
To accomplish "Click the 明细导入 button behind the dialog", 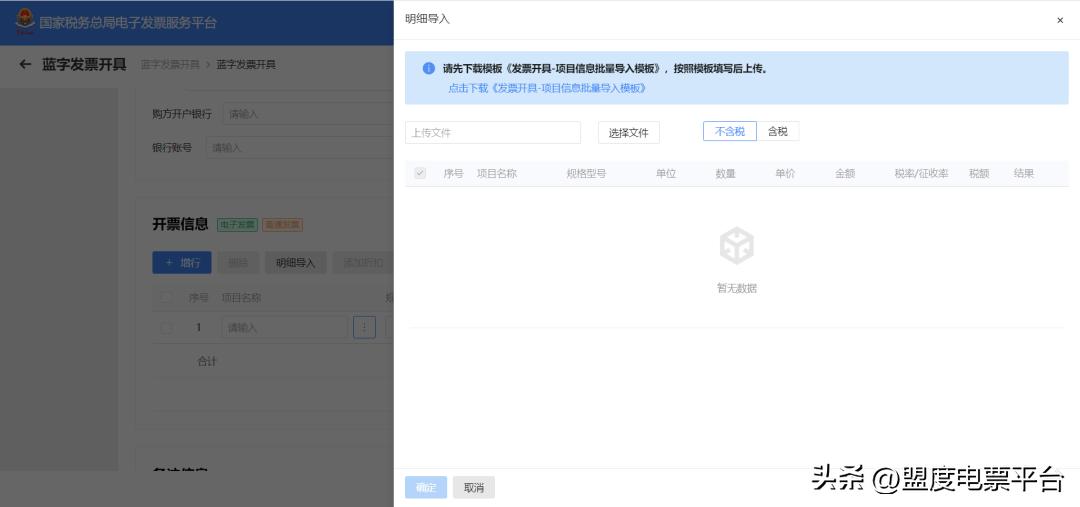I will tap(295, 262).
